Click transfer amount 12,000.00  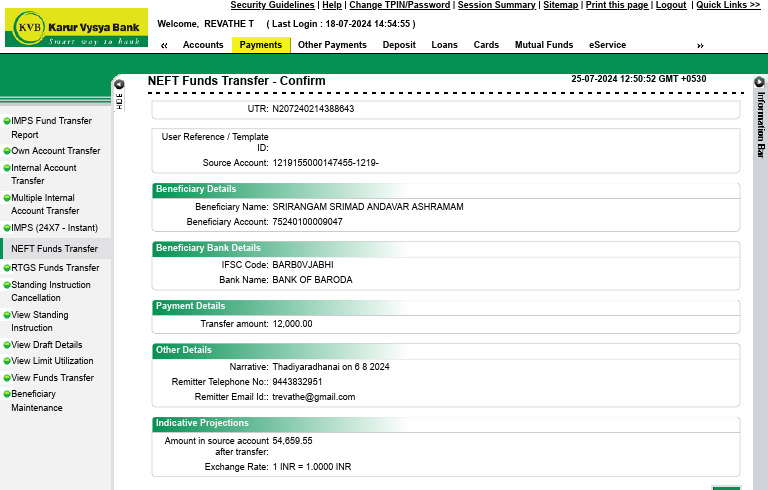pos(292,324)
